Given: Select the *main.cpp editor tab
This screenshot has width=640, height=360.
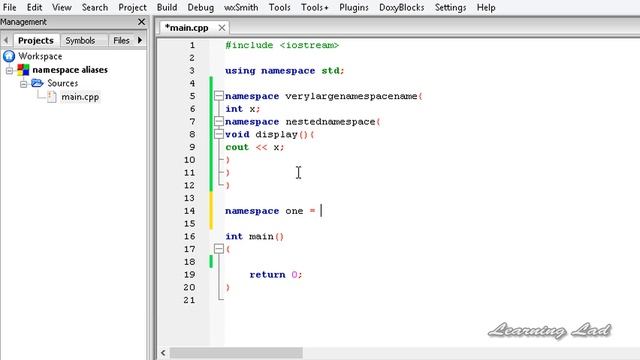Looking at the screenshot, I should tap(187, 28).
